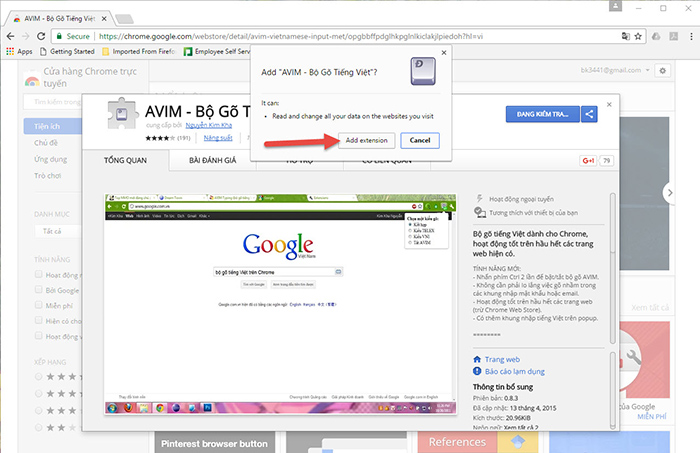
Task: Toggle the Hiện có cho checkbox
Action: click(38, 320)
